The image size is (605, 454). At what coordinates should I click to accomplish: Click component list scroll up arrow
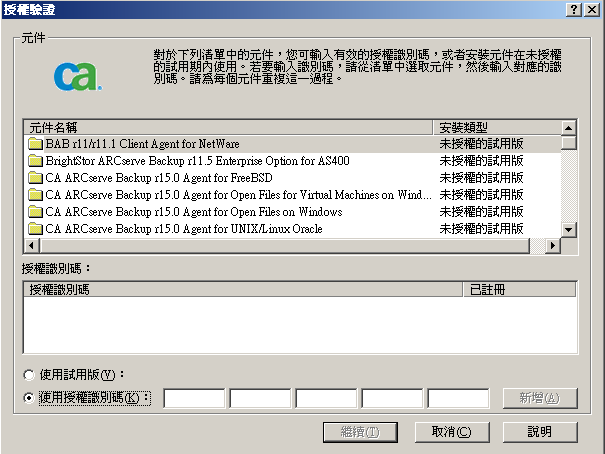pos(569,128)
